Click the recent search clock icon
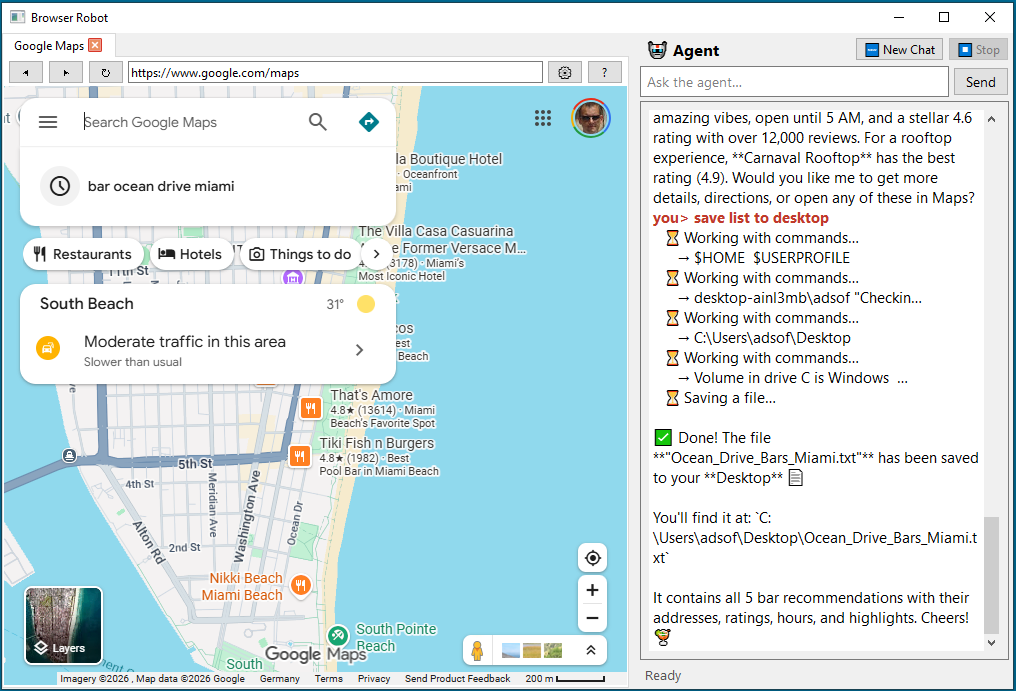This screenshot has height=691, width=1016. click(60, 186)
